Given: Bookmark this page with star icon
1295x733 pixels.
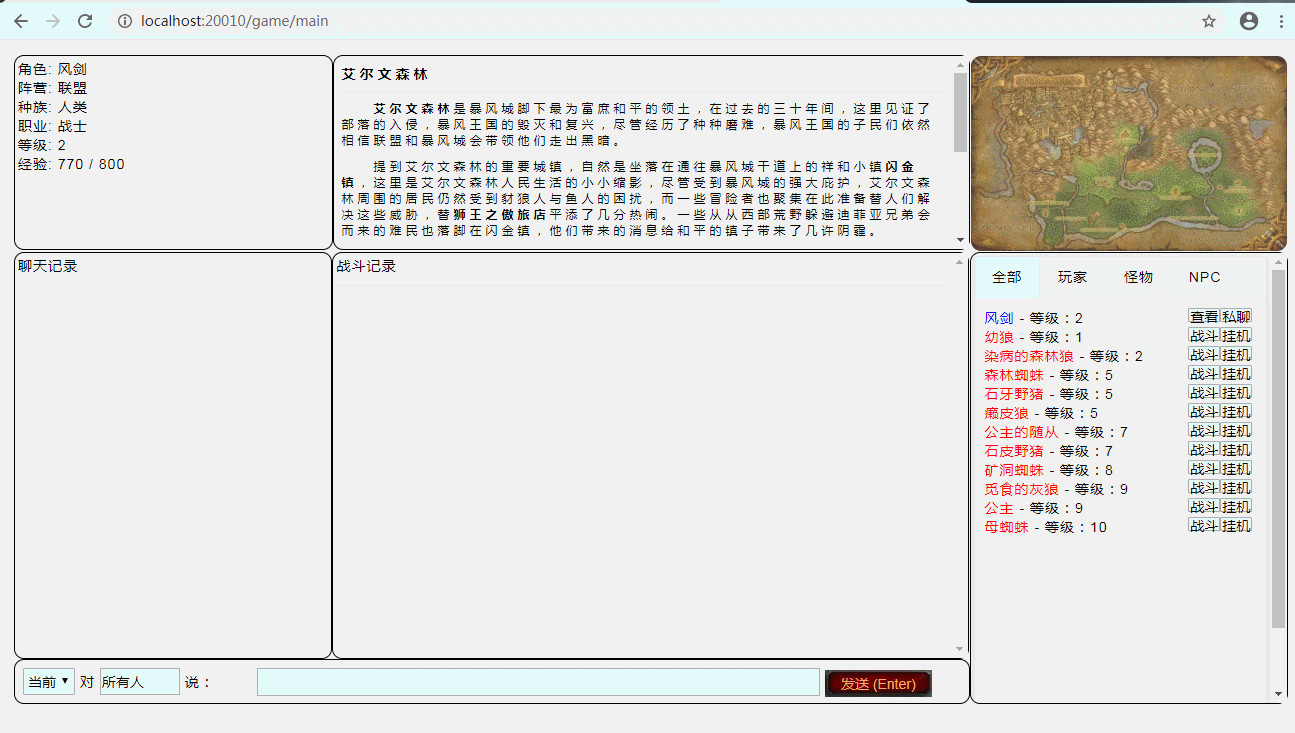Looking at the screenshot, I should coord(1209,21).
